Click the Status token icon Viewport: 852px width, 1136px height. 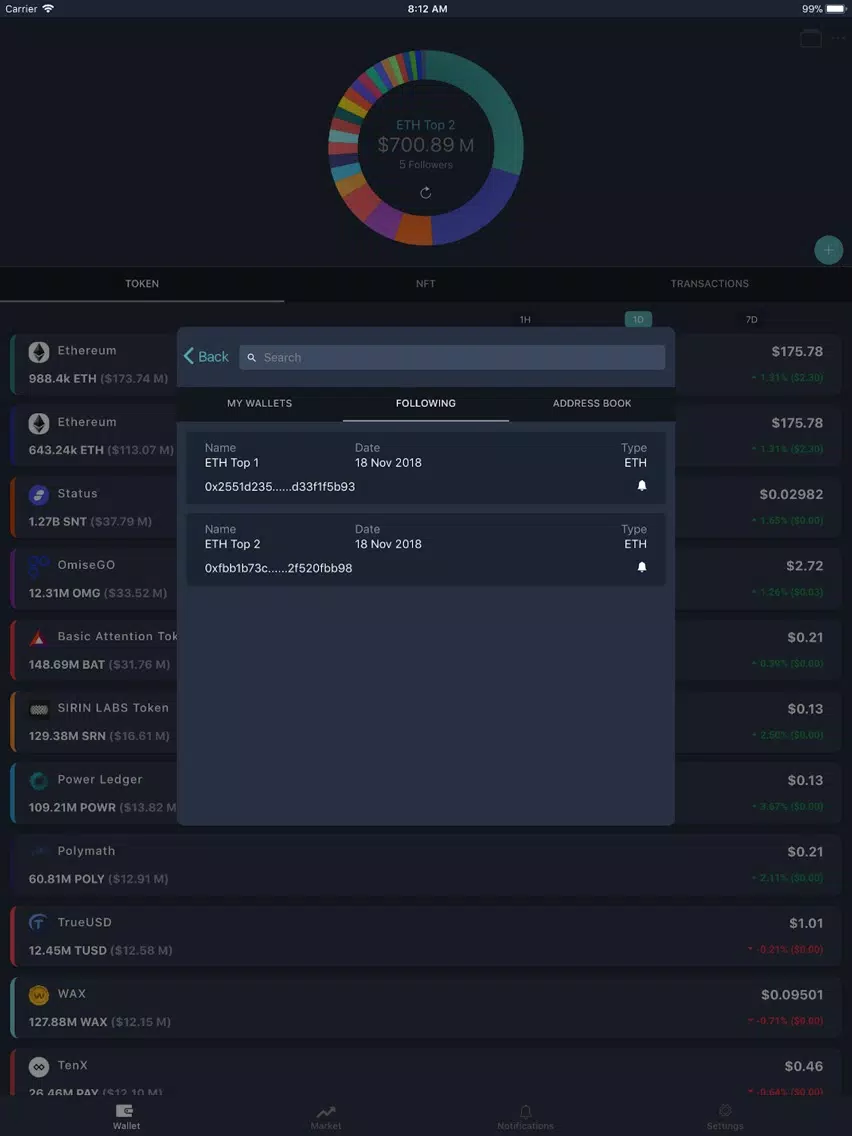(39, 495)
